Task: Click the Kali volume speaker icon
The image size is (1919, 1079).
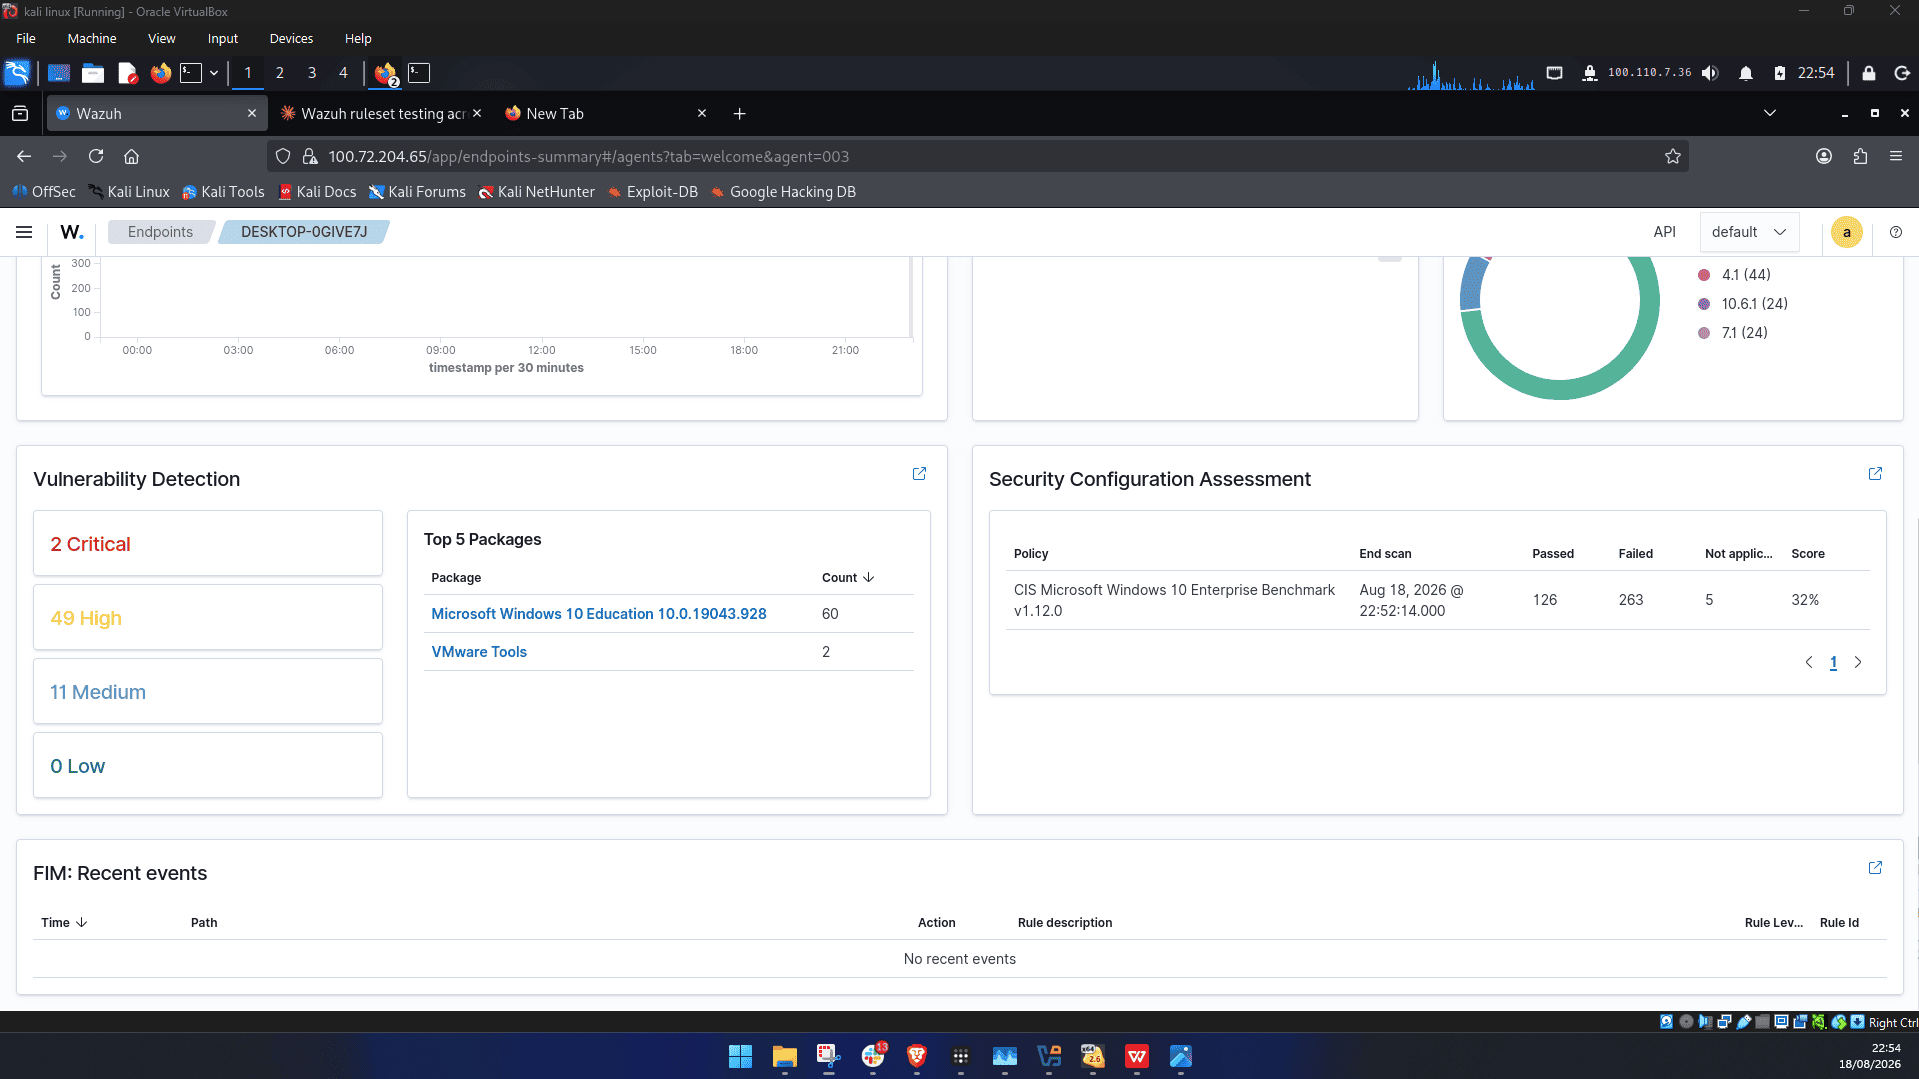Action: click(x=1710, y=73)
